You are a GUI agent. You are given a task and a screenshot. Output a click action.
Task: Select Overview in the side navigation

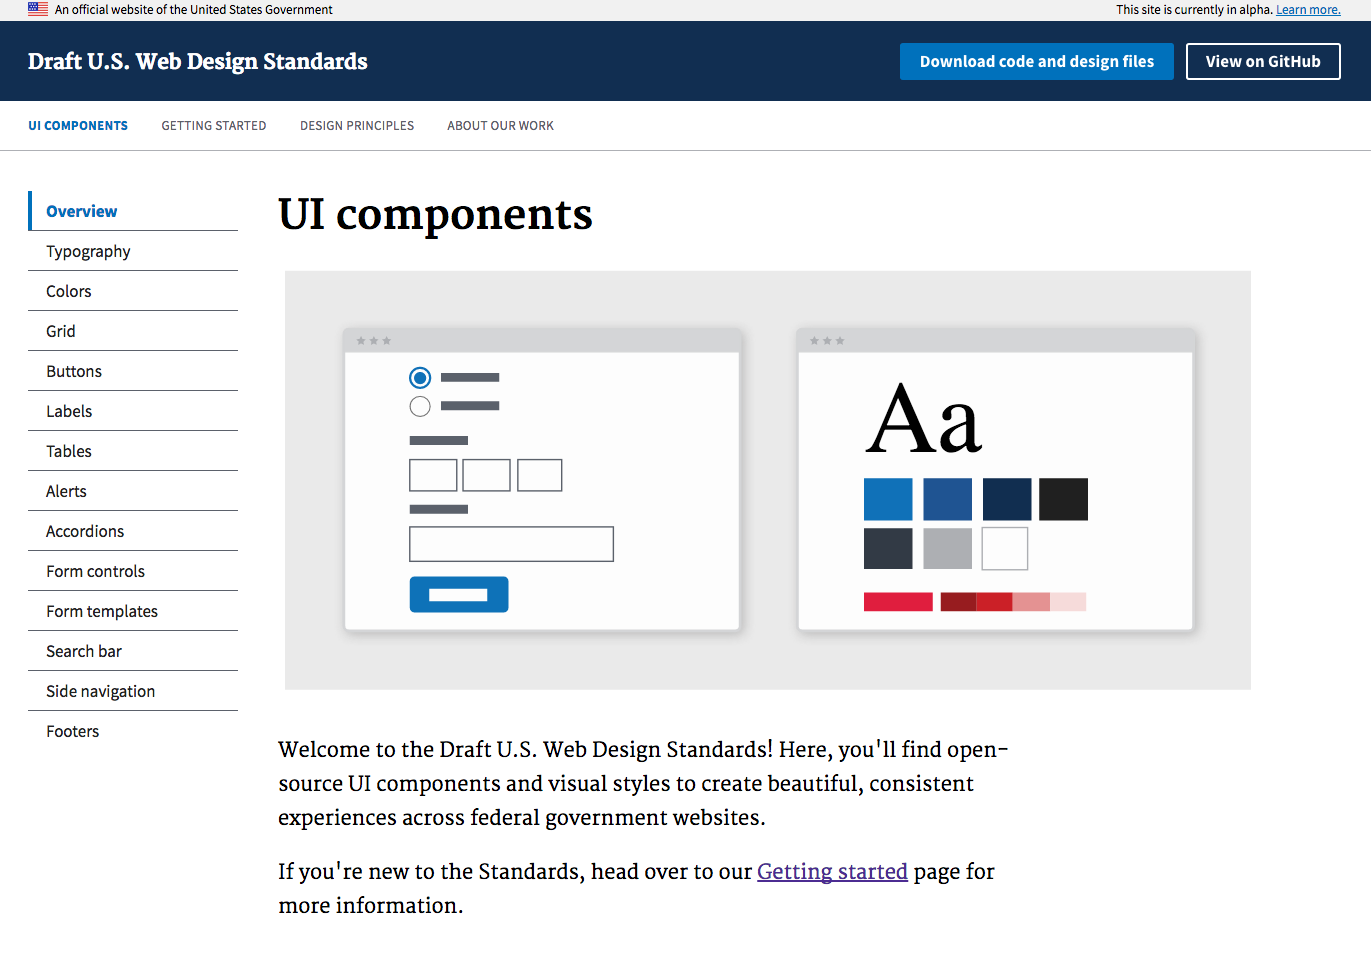click(x=133, y=211)
